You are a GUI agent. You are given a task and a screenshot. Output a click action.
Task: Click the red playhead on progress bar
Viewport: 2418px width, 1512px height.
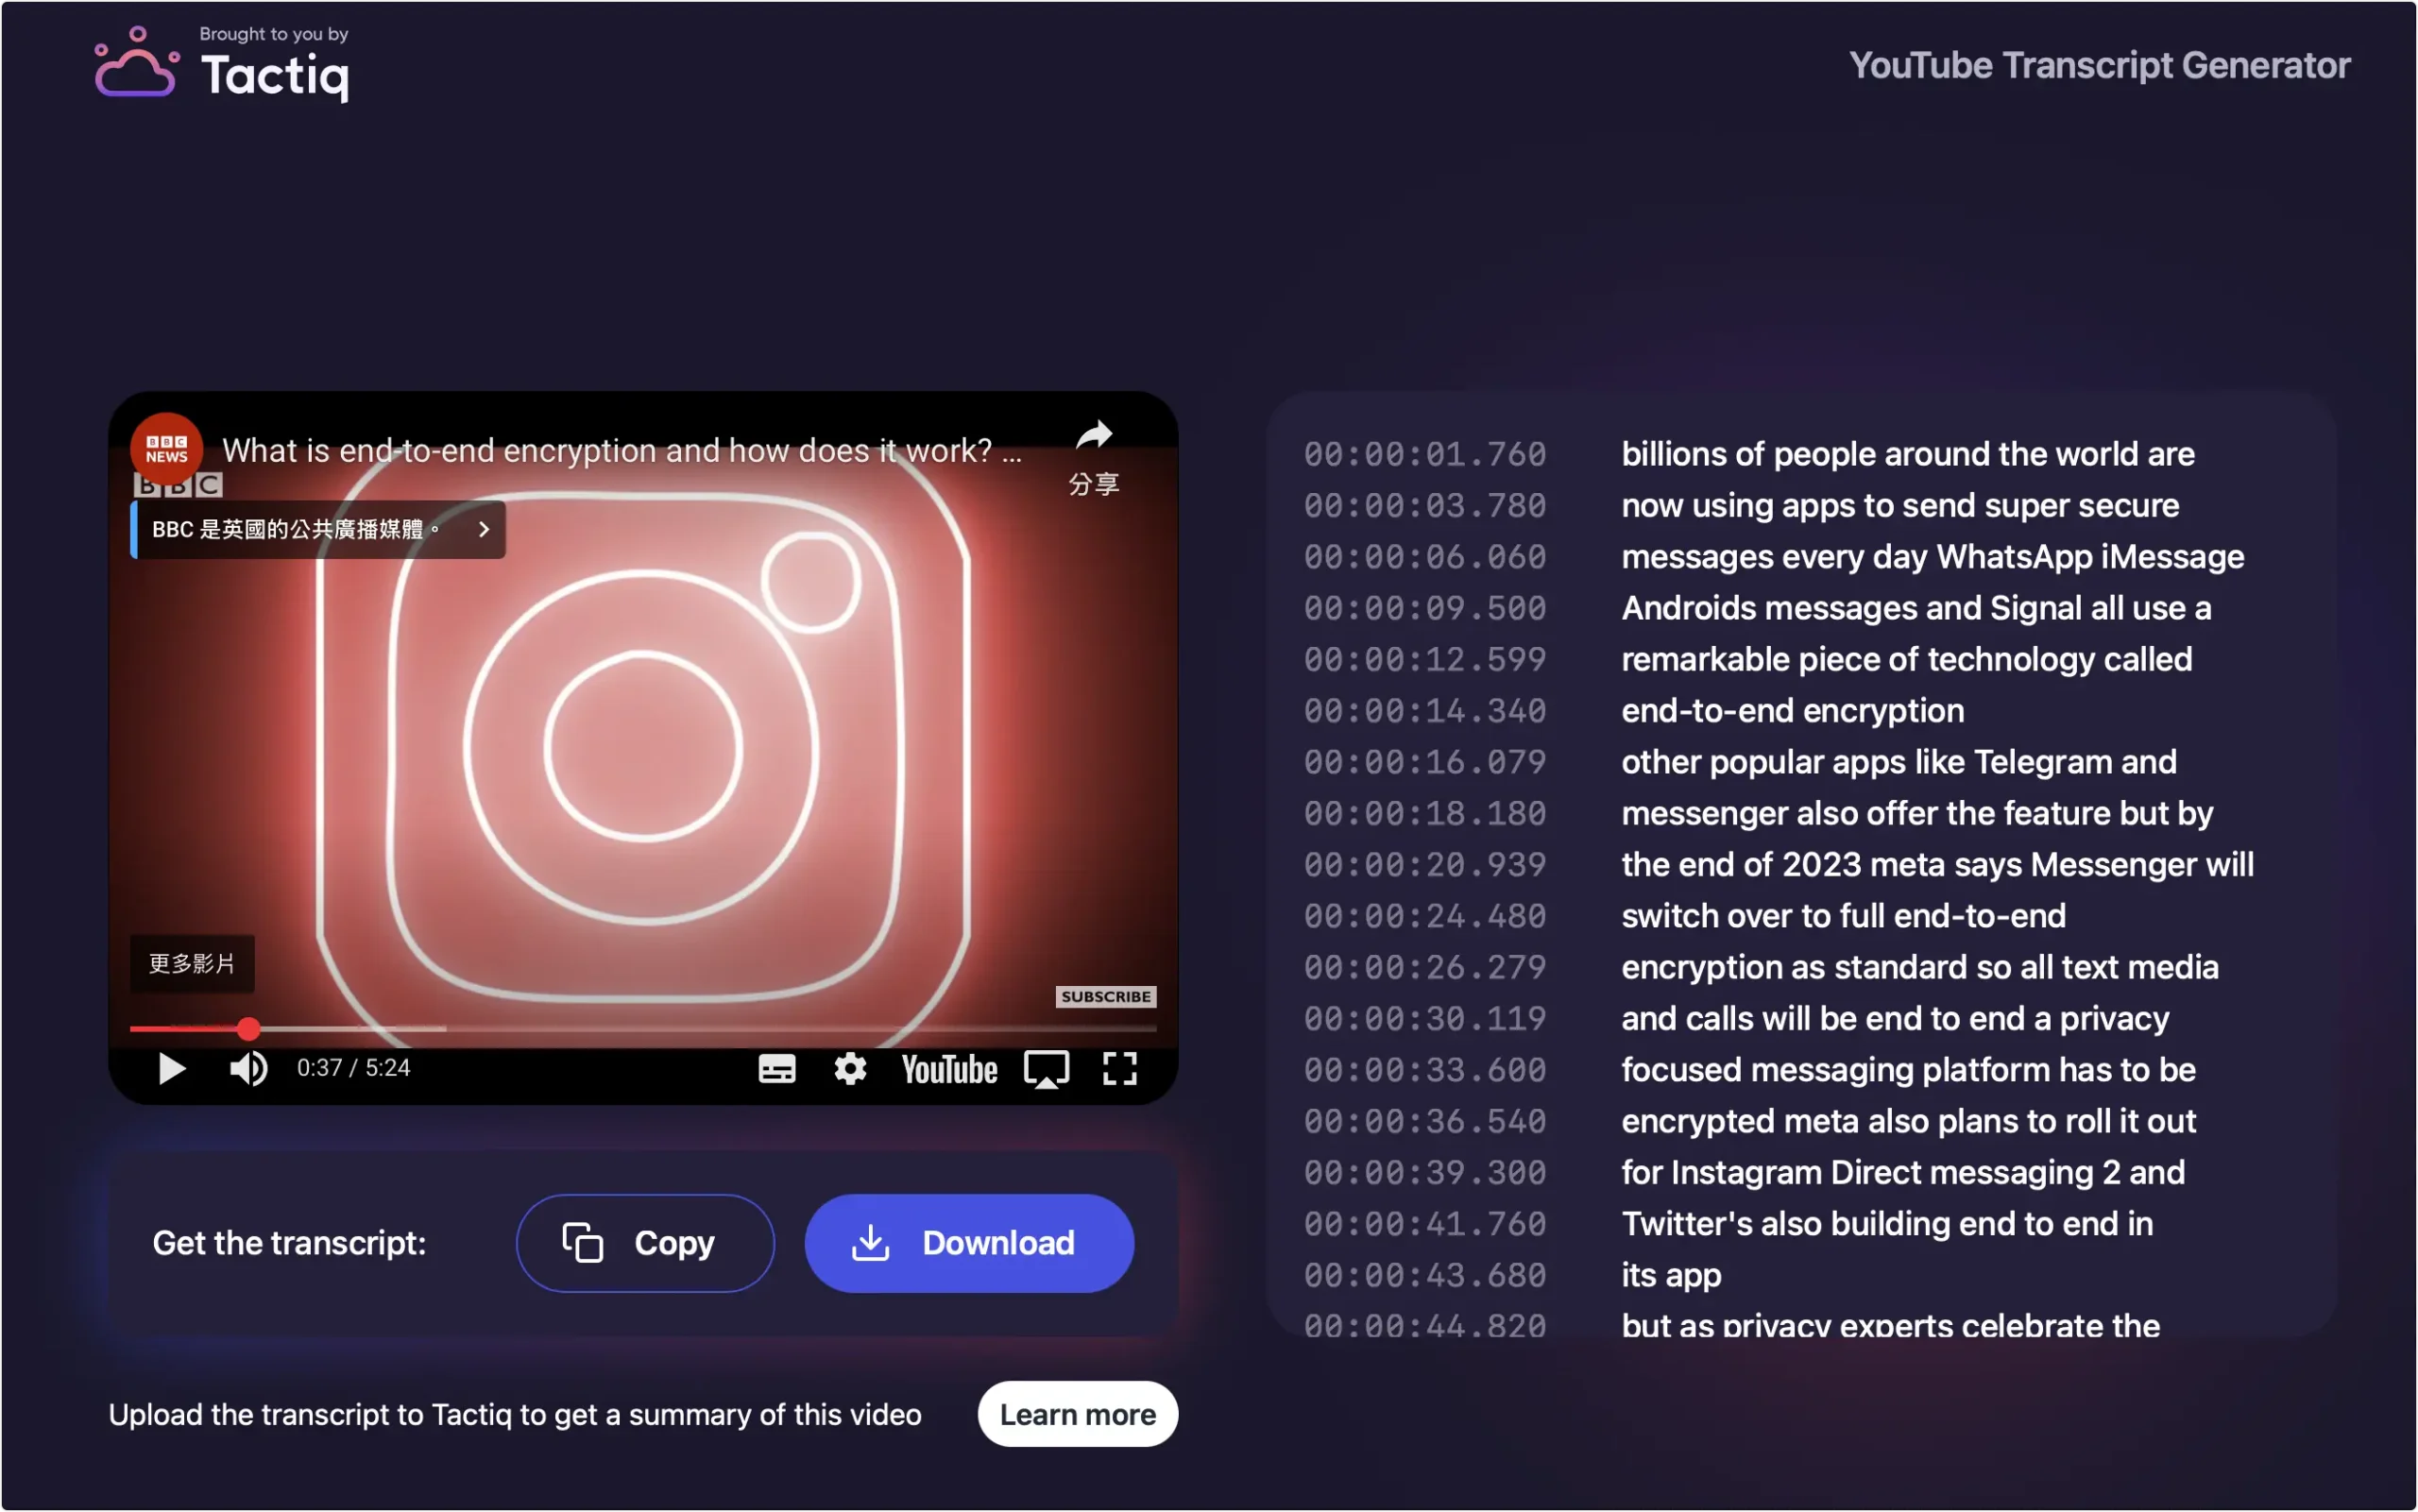248,1028
